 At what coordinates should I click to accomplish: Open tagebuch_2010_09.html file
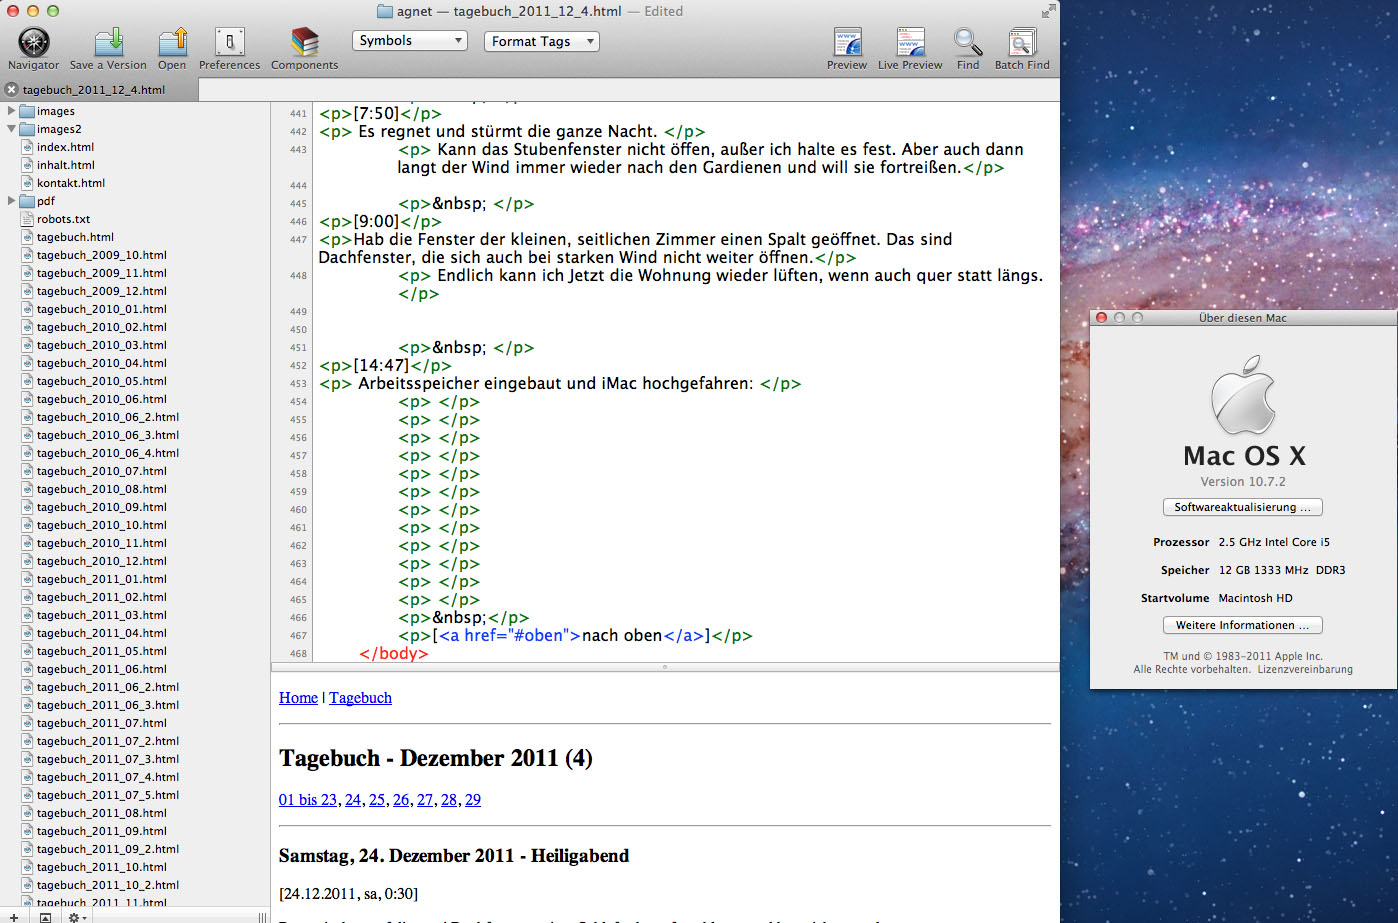pos(102,507)
